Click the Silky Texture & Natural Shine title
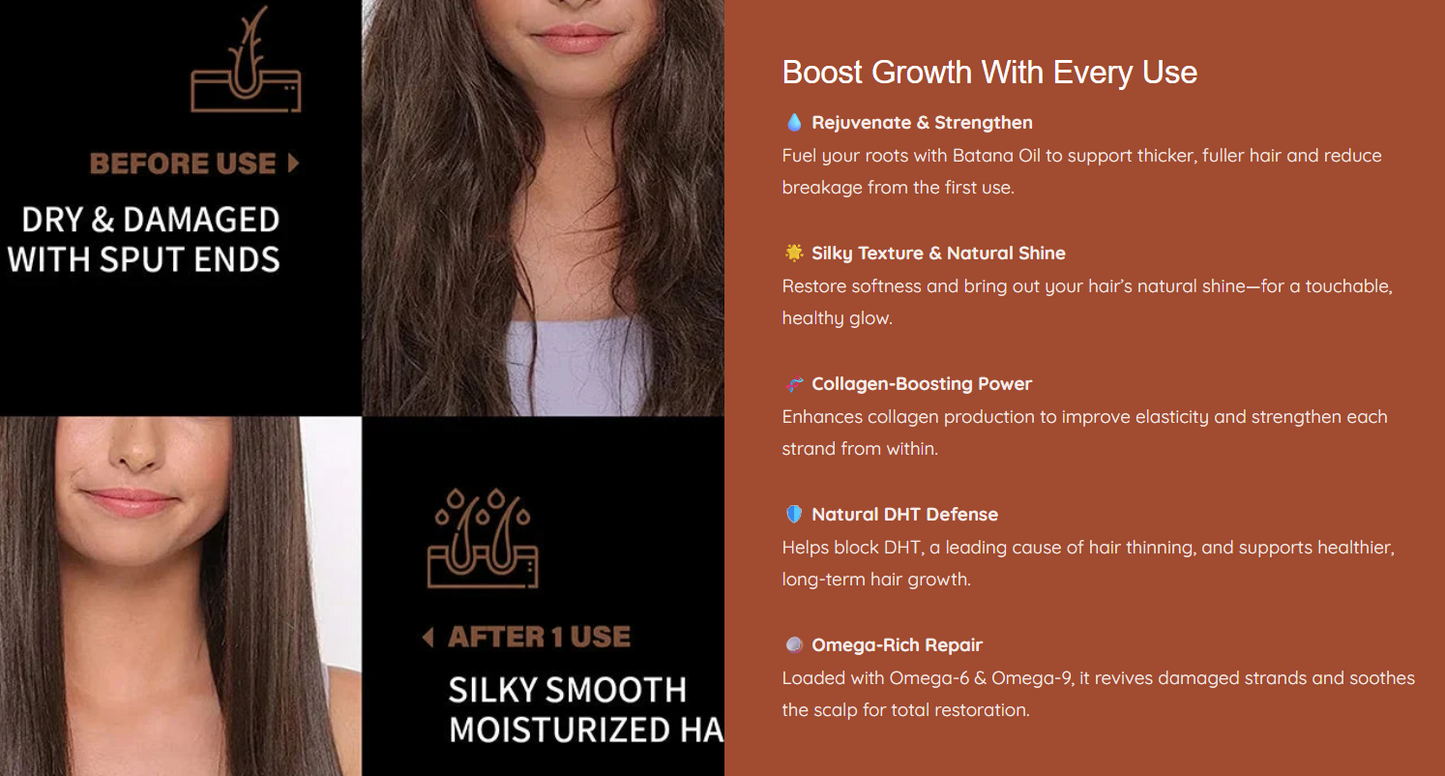Screen dimensions: 1445x776 (x=938, y=253)
